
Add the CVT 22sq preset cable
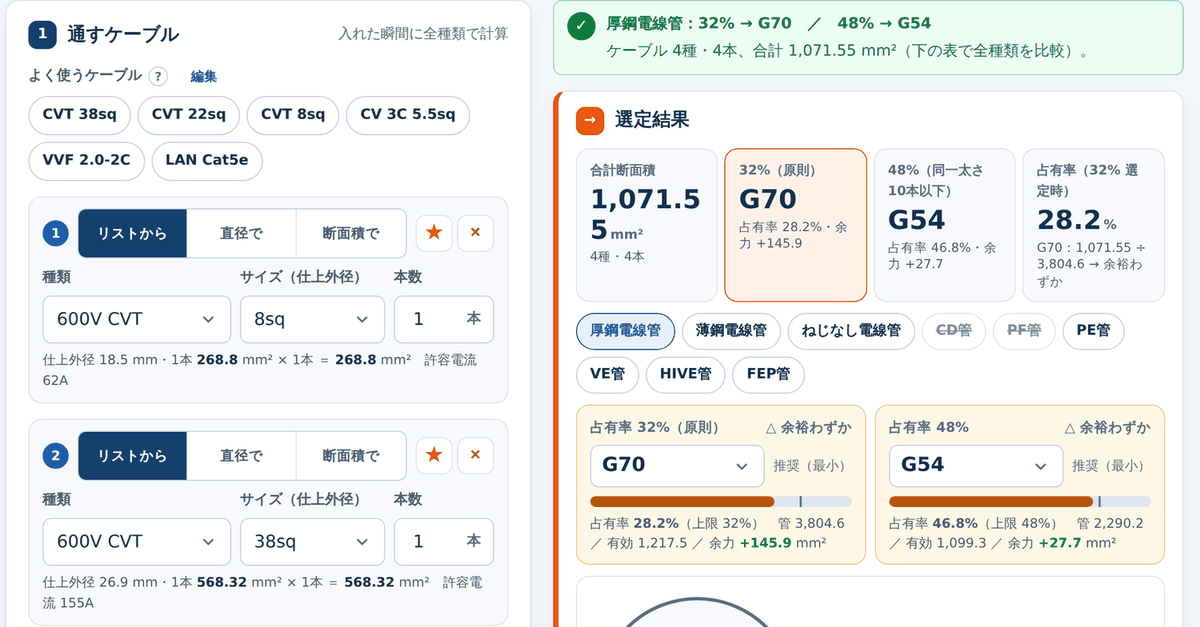click(188, 115)
